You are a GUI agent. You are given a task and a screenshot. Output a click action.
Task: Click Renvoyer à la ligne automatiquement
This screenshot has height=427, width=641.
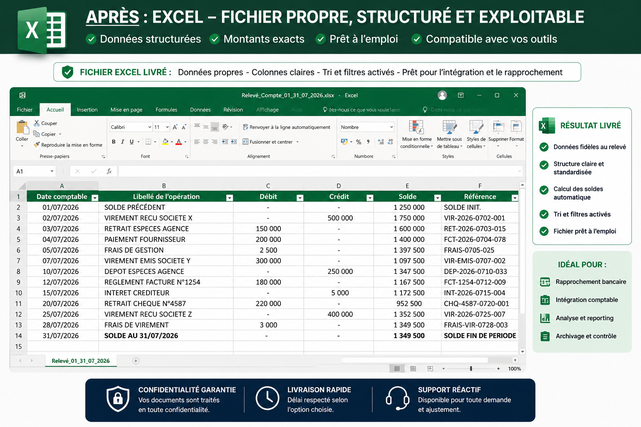[x=286, y=127]
